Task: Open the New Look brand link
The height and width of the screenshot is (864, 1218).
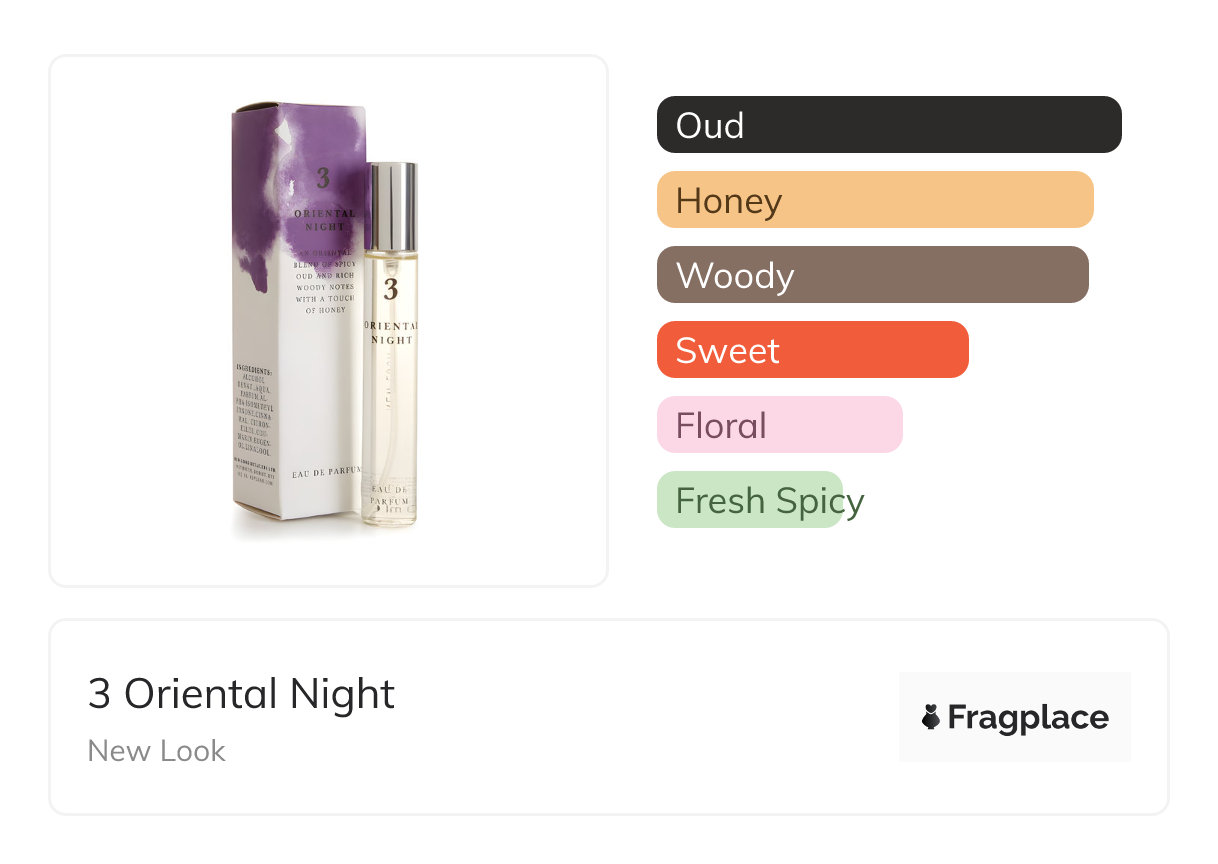Action: tap(157, 751)
